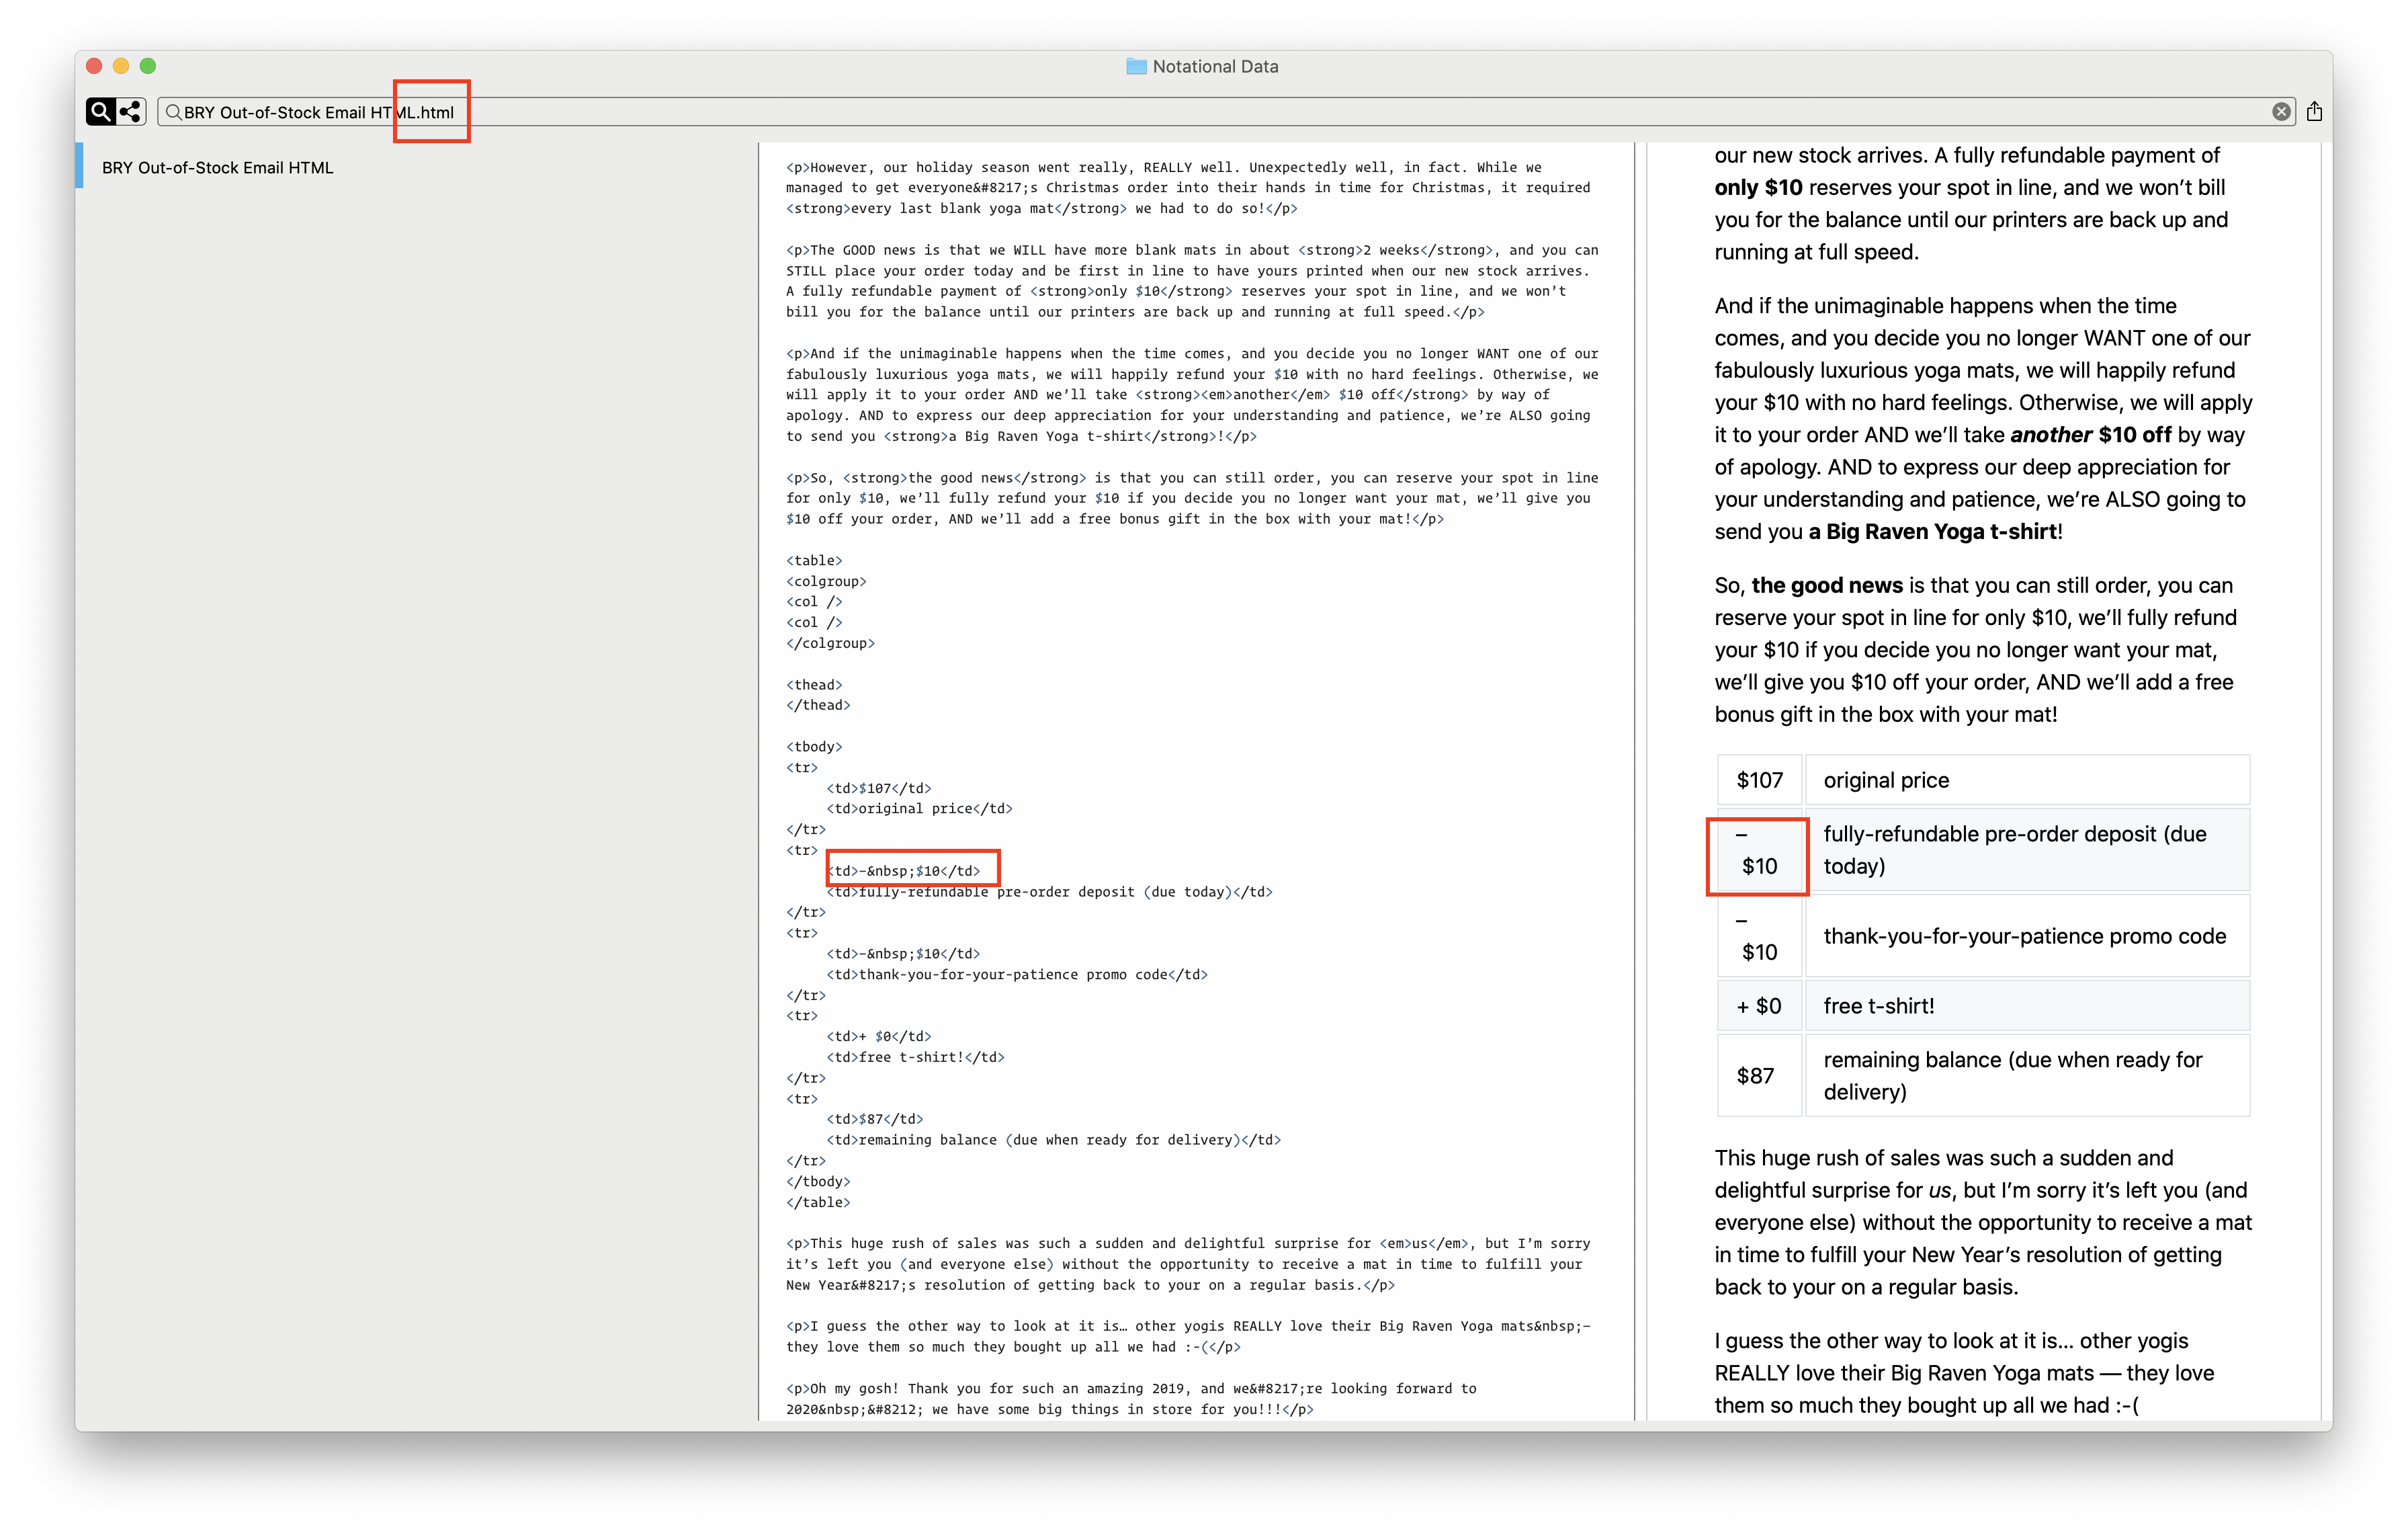Click the $107 cell in the preview table
The height and width of the screenshot is (1531, 2408).
pos(1759,780)
